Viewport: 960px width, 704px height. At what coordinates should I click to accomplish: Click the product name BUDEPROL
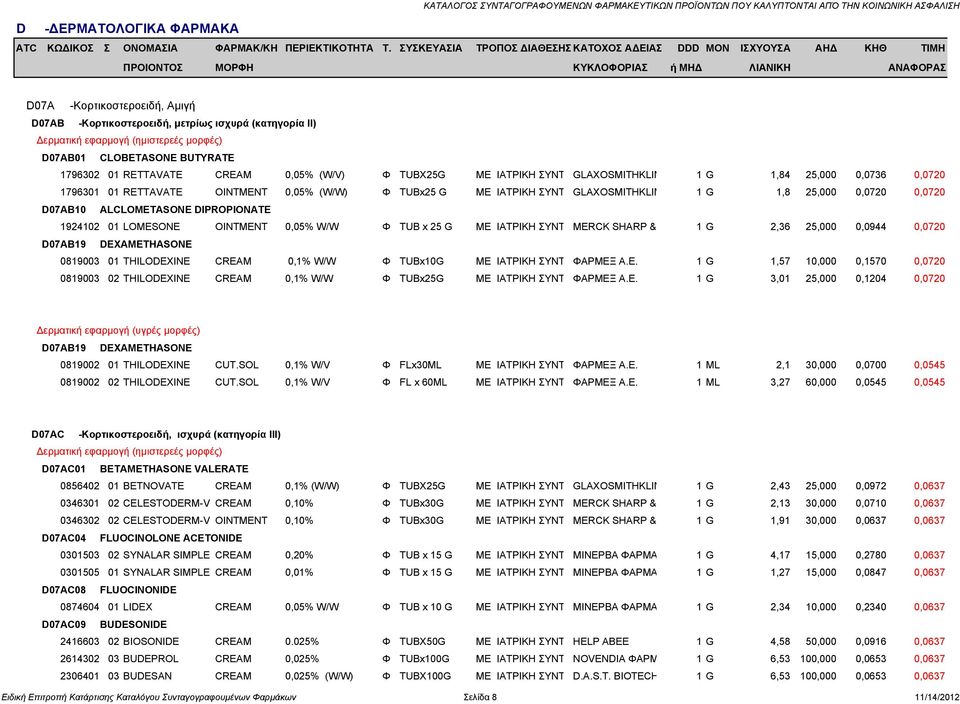[x=151, y=659]
